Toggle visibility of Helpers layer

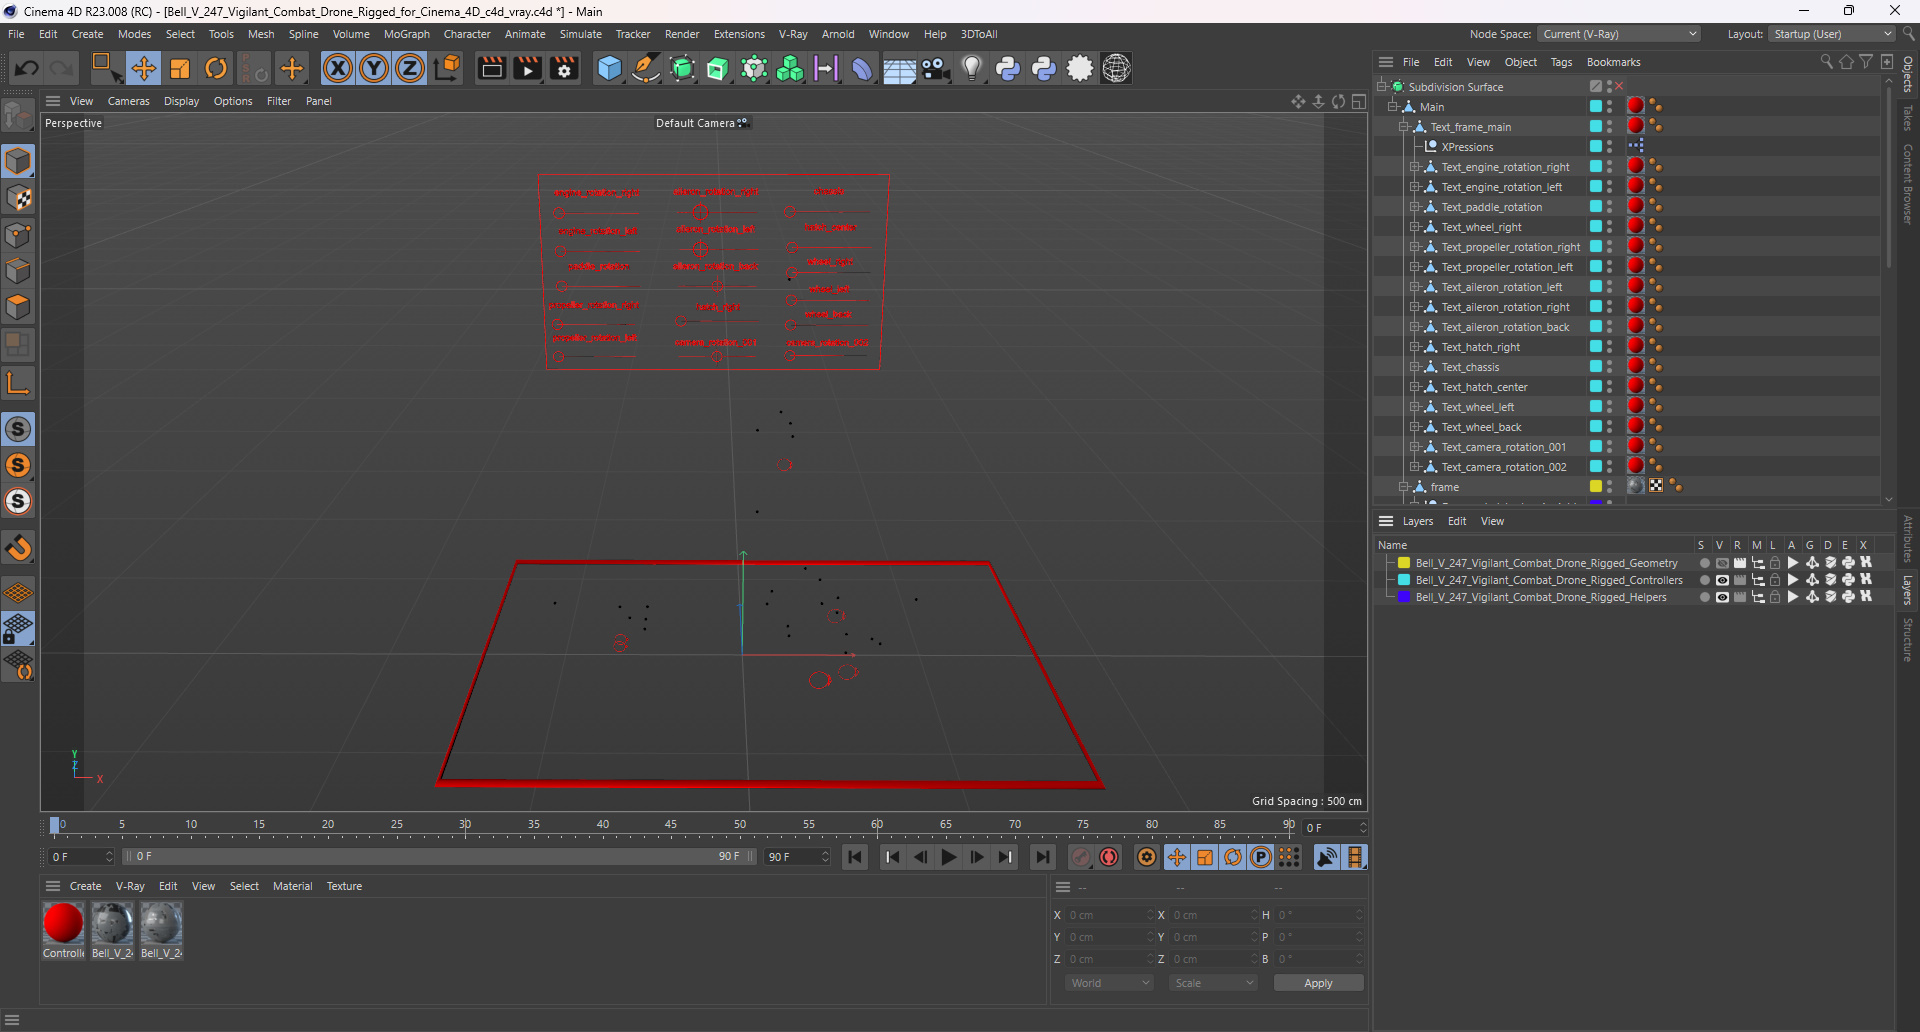(x=1722, y=597)
